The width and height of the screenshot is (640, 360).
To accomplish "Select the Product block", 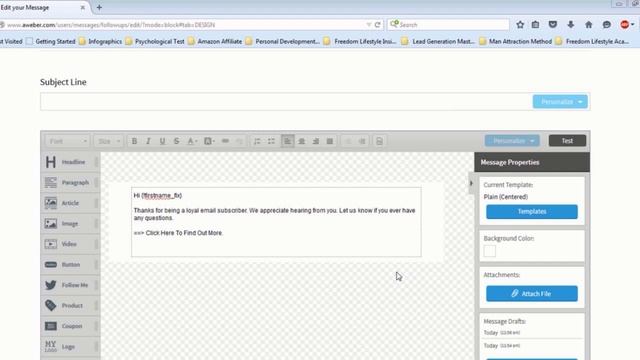I will click(x=70, y=305).
